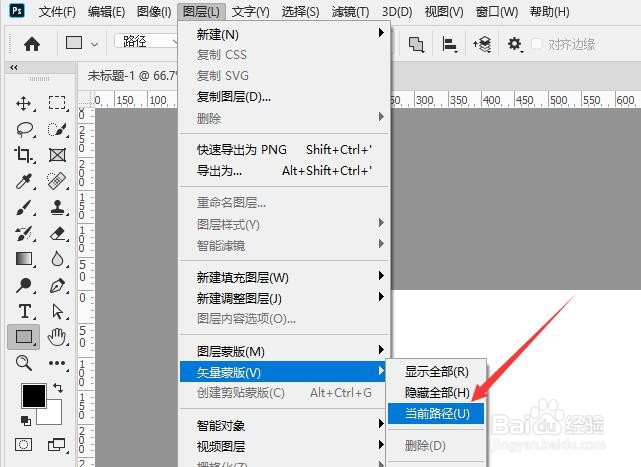Click the Photoshop Ps logo icon
The image size is (641, 467).
click(17, 10)
